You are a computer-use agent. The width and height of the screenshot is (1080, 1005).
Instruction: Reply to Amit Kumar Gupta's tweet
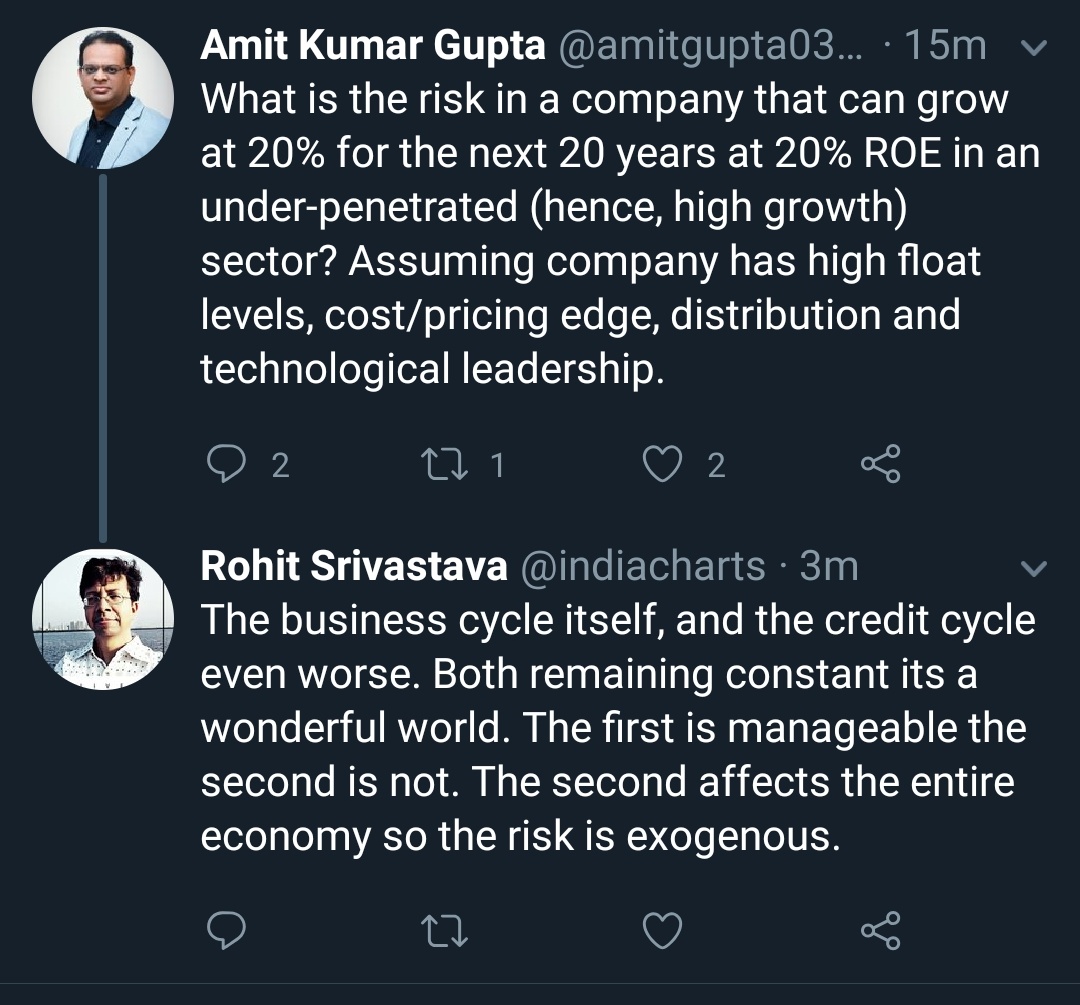226,465
